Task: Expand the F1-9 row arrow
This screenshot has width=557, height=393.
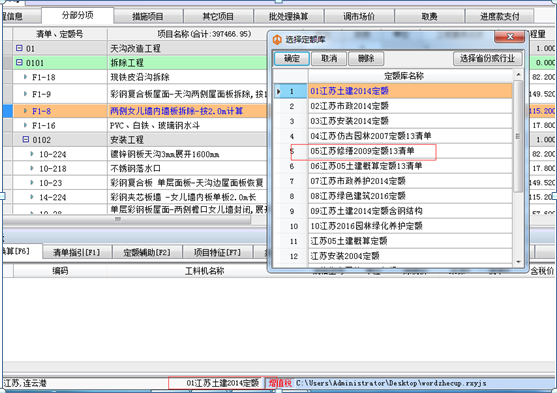Action: tap(25, 94)
